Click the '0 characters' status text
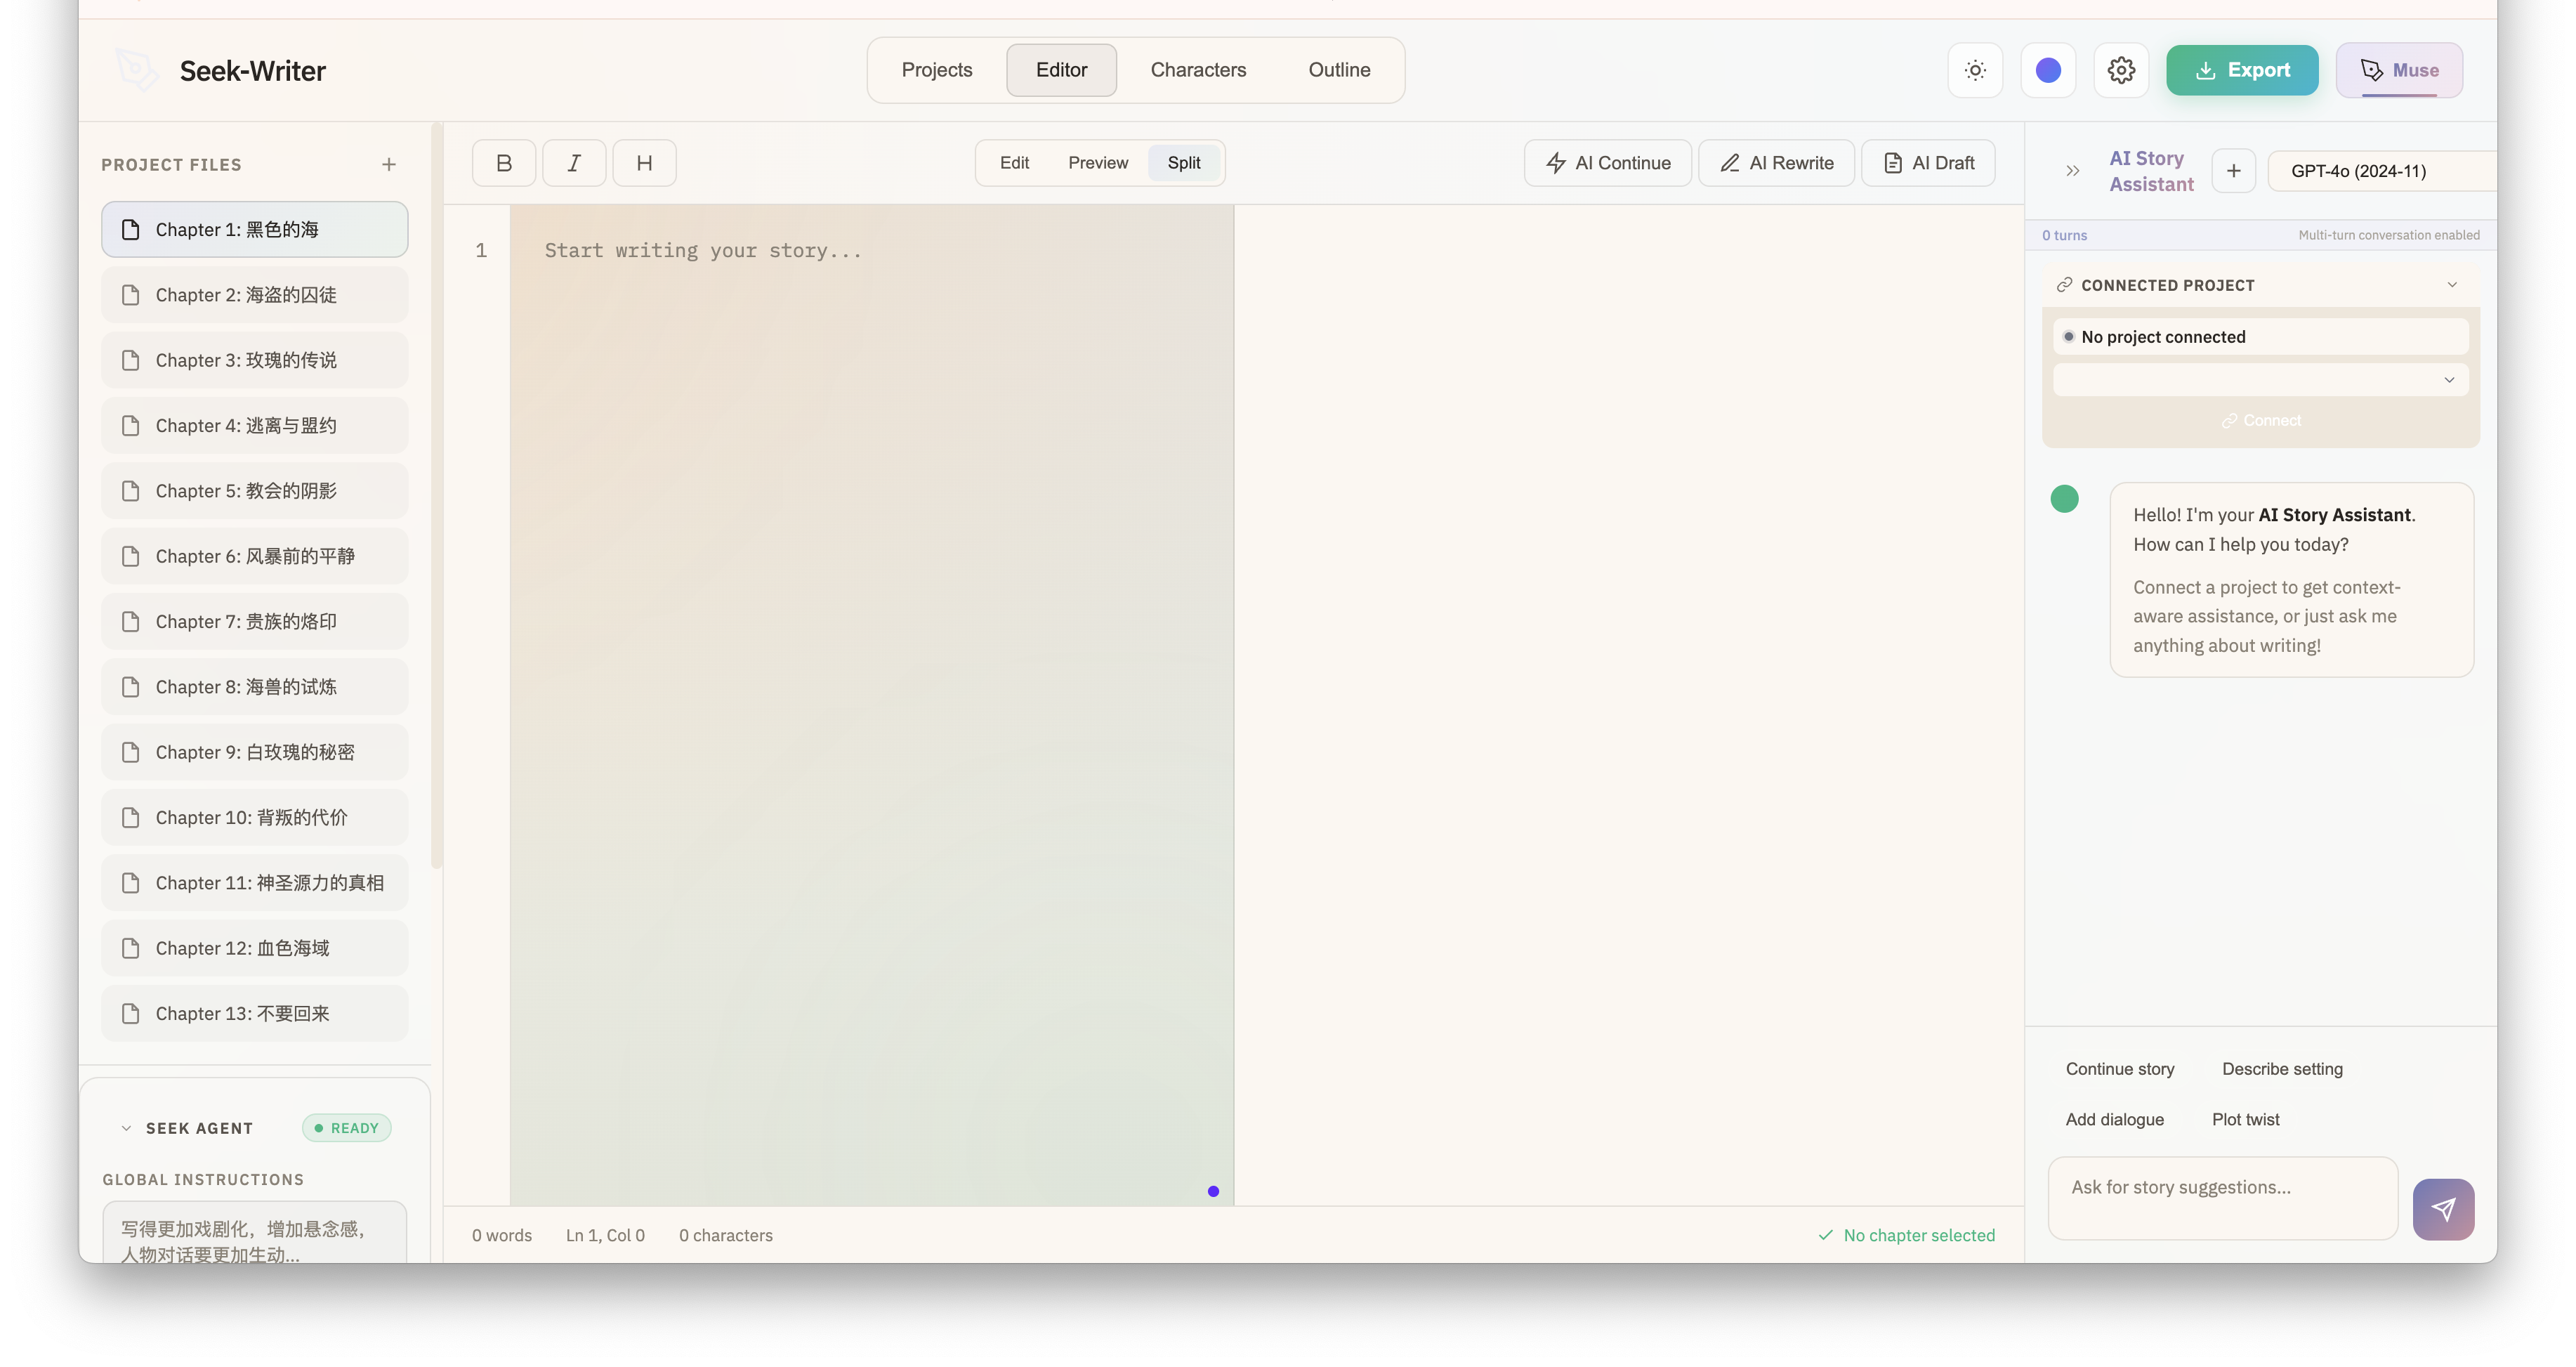 click(726, 1235)
